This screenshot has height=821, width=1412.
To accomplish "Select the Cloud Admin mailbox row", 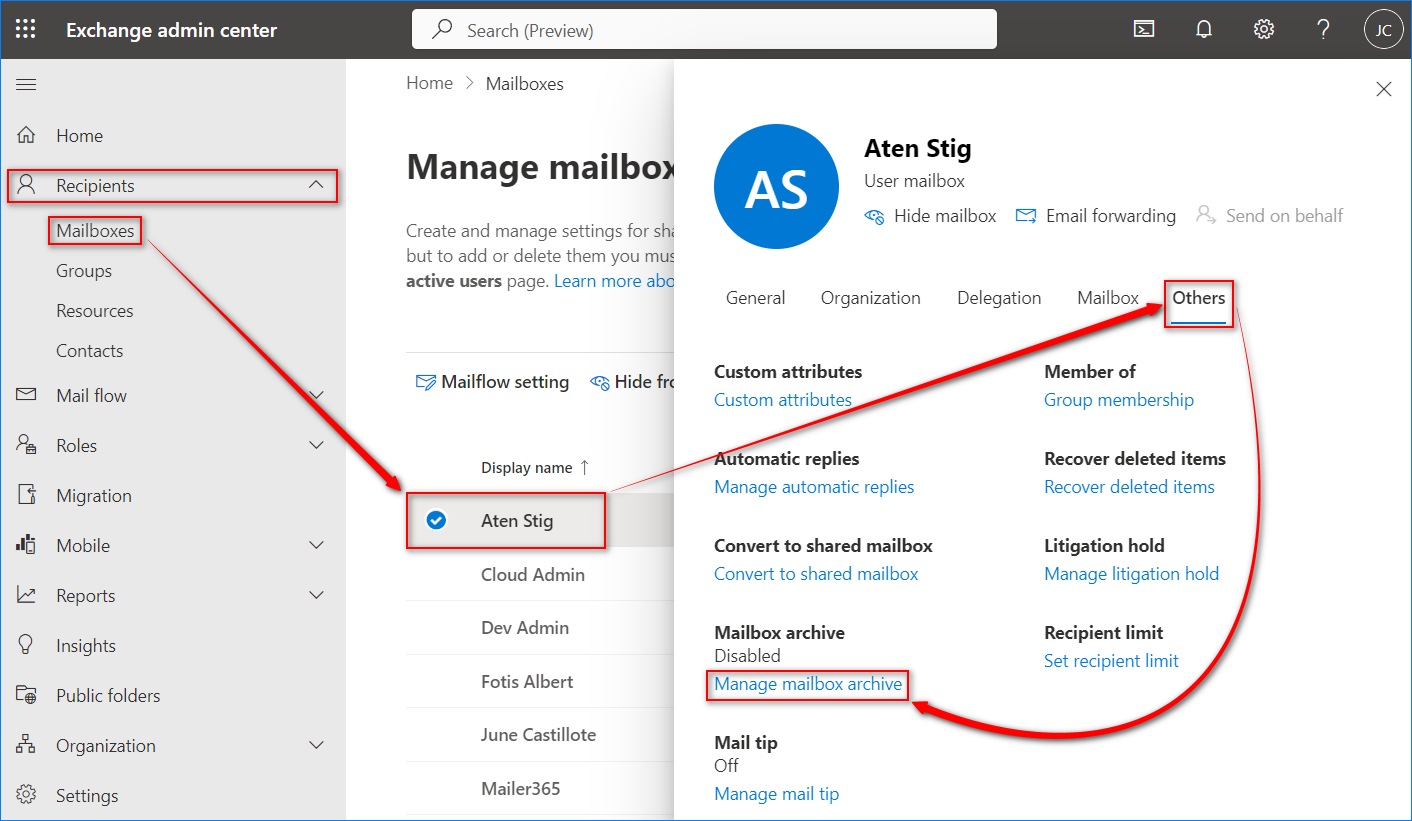I will (x=540, y=574).
